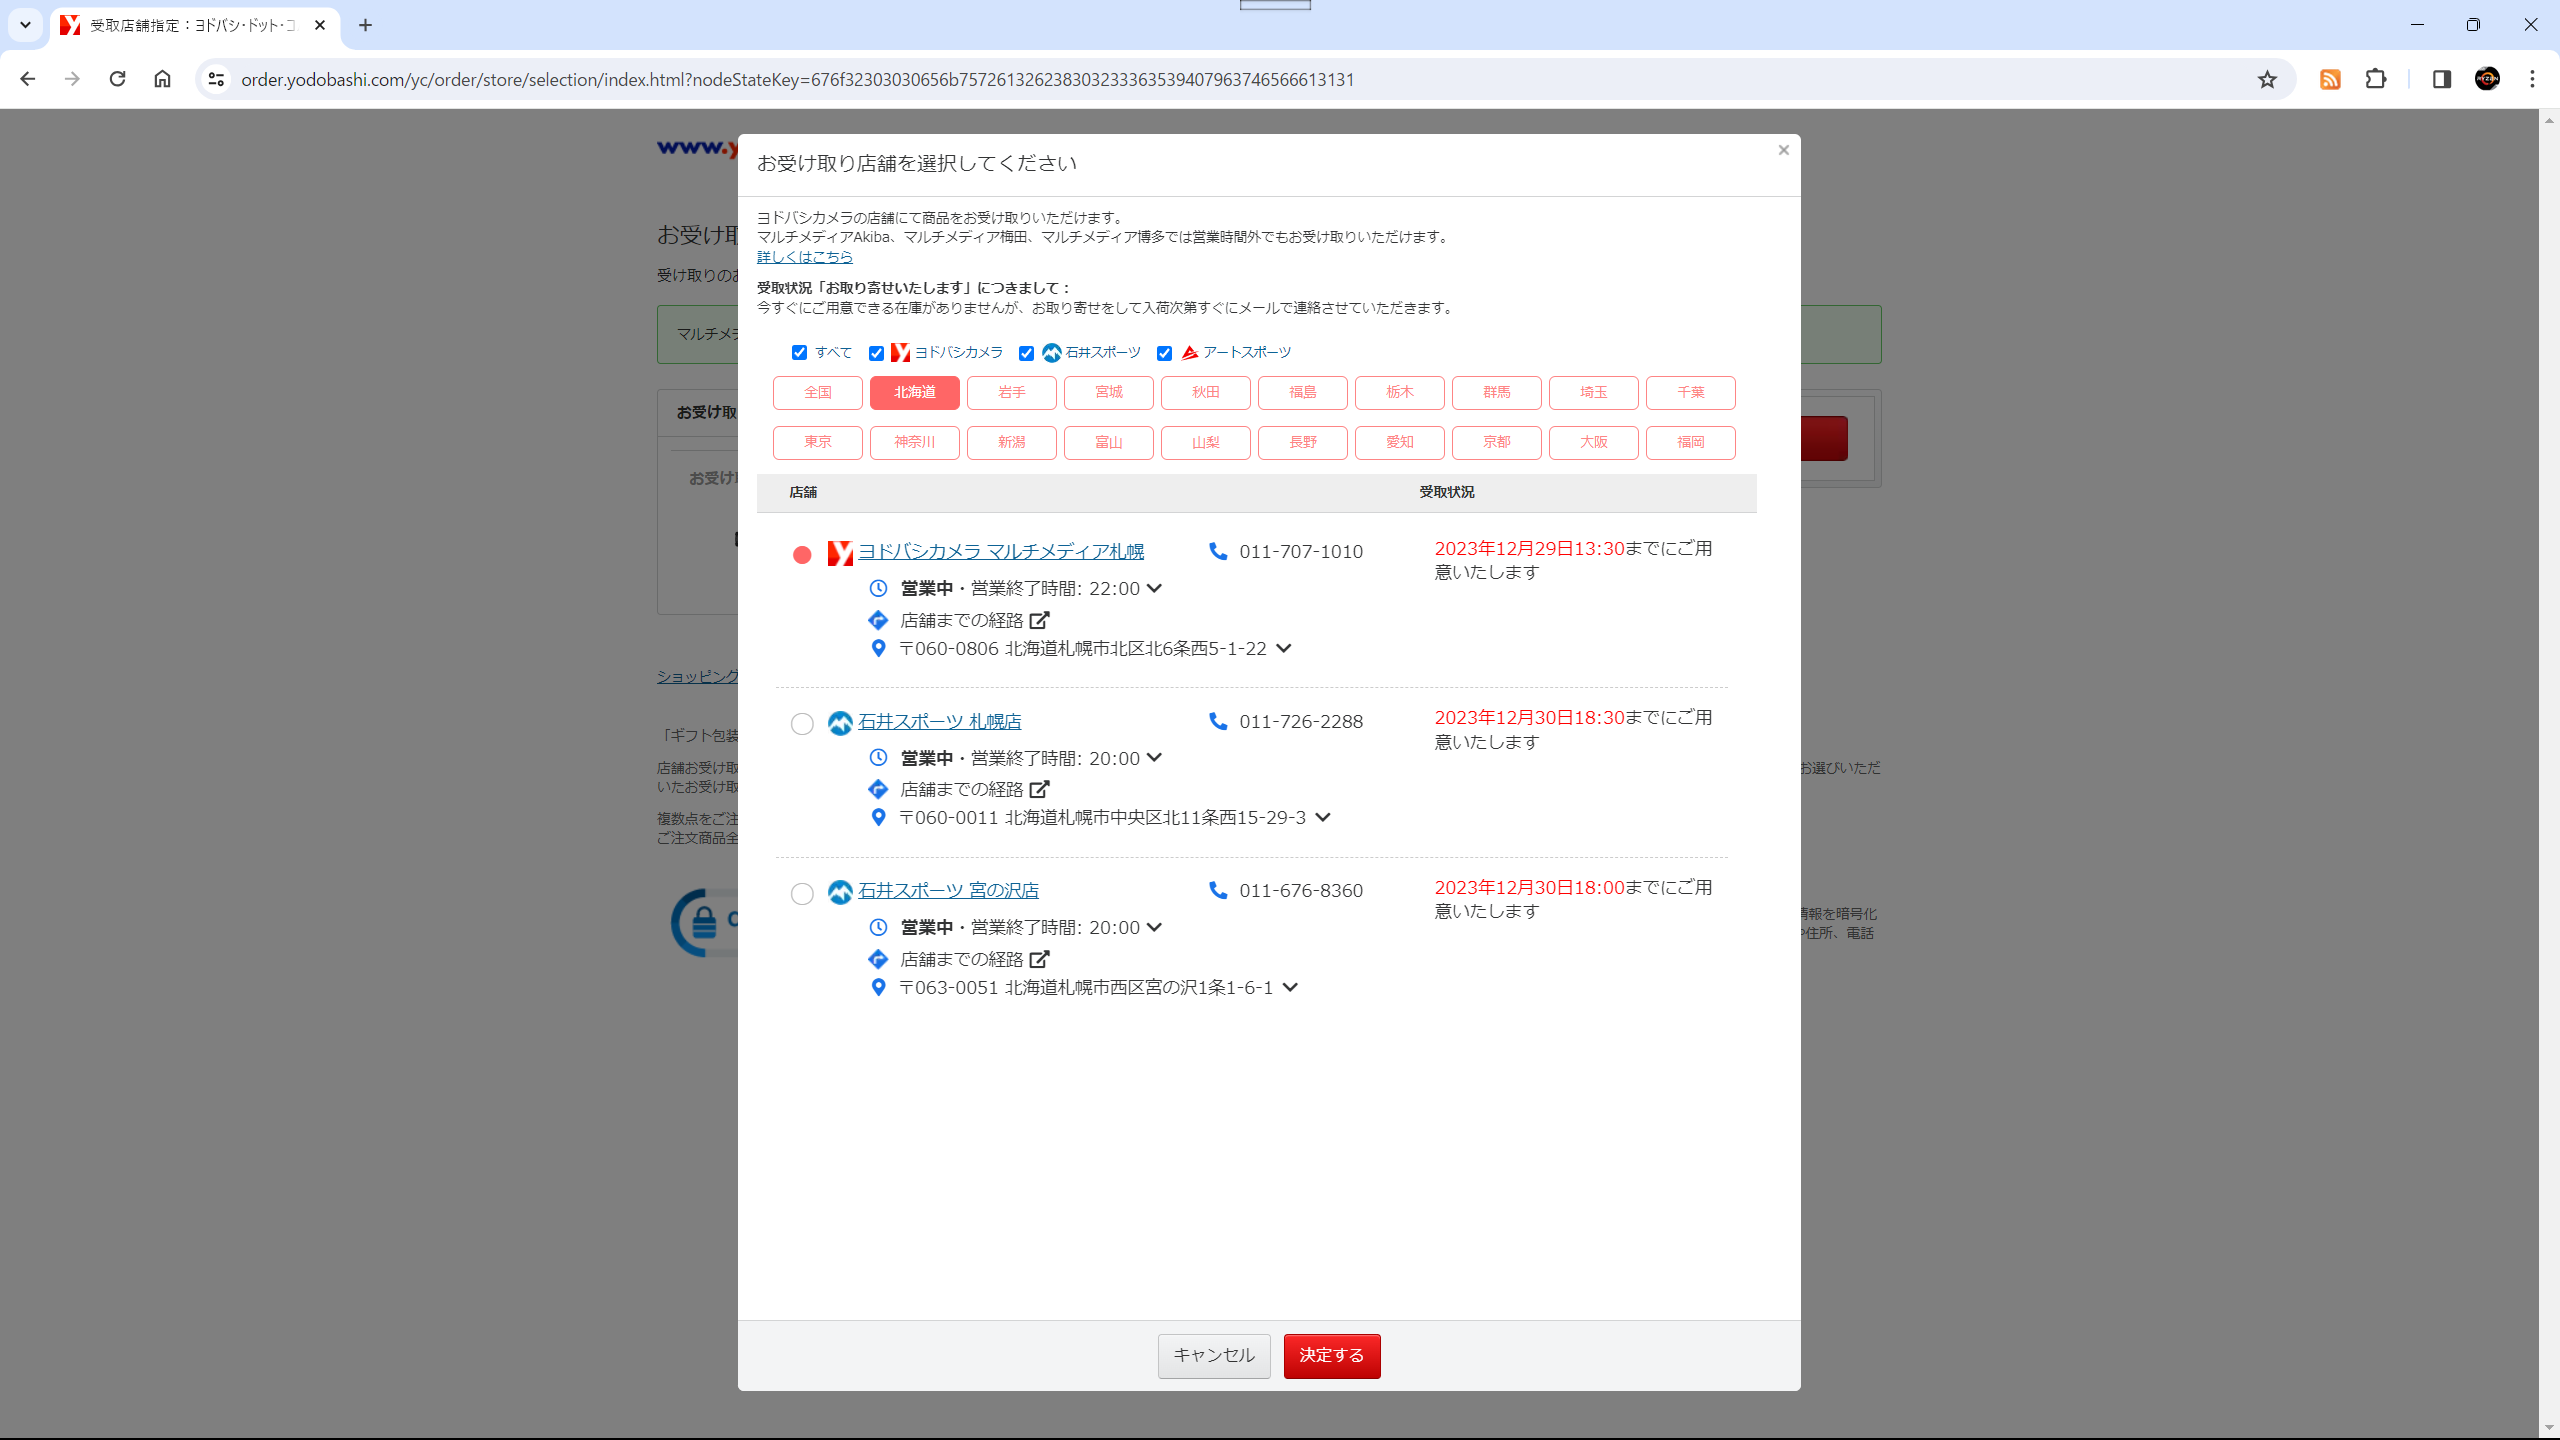Toggle the すべて checkbox
The width and height of the screenshot is (2560, 1440).
(x=799, y=352)
